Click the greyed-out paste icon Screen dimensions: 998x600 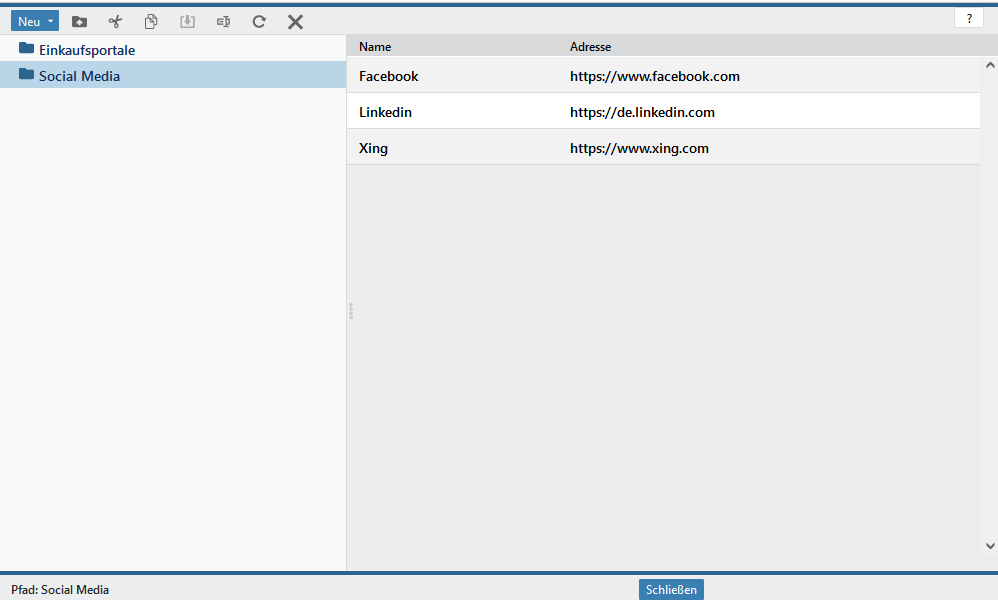[187, 21]
